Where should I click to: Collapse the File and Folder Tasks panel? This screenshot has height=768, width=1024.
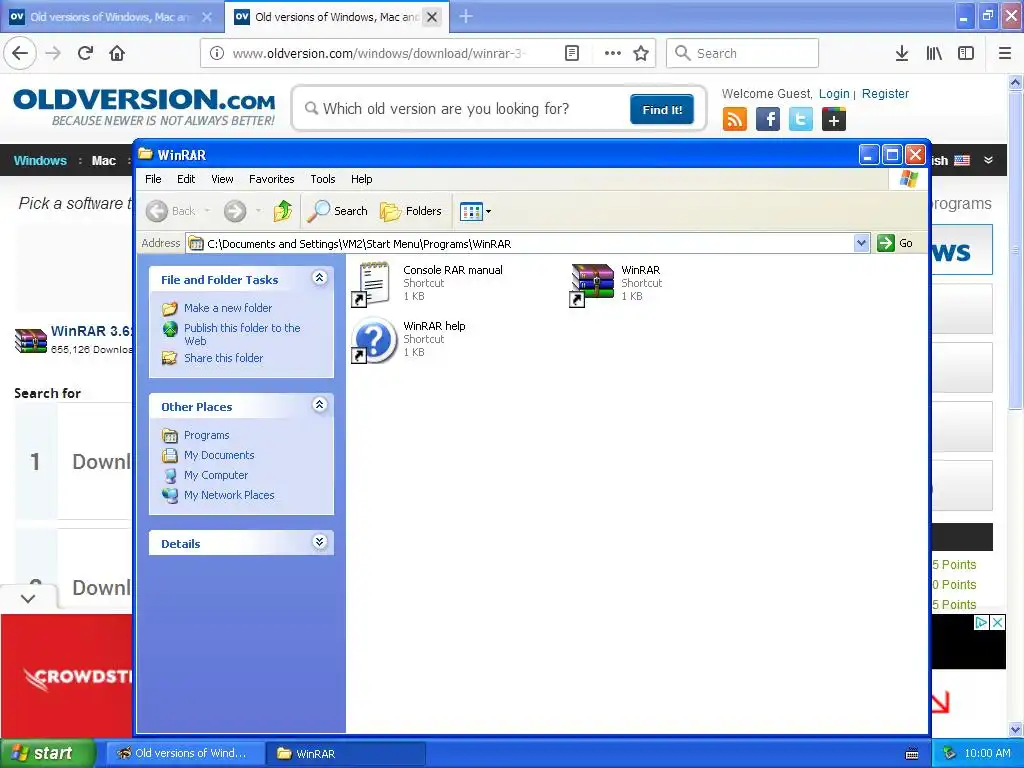point(319,278)
